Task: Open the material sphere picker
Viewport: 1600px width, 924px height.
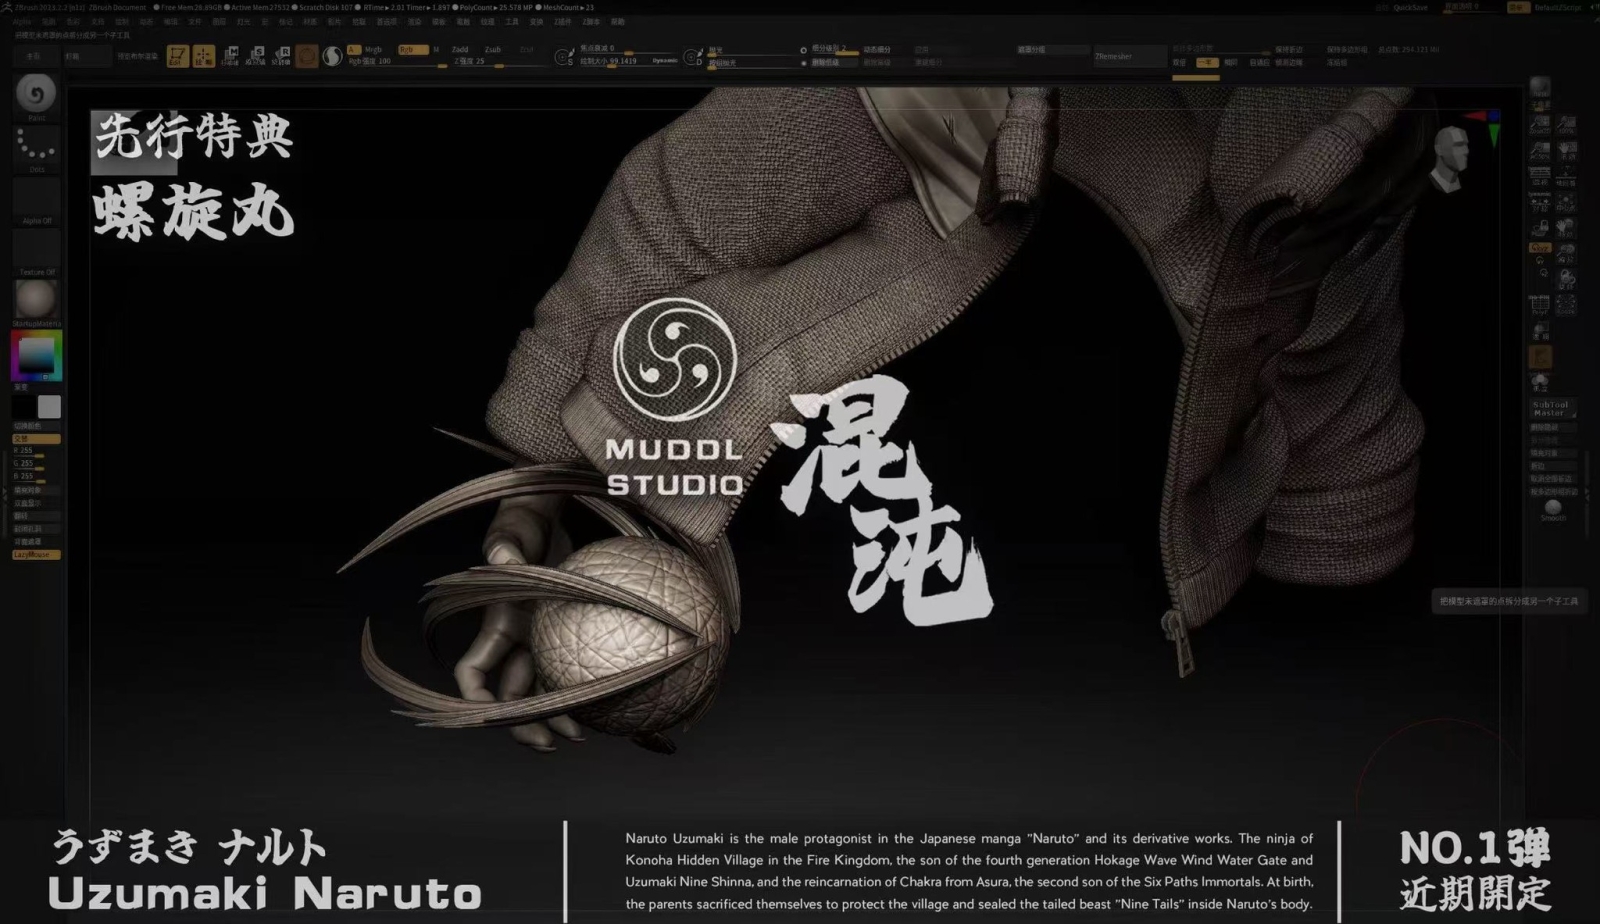Action: pyautogui.click(x=36, y=299)
